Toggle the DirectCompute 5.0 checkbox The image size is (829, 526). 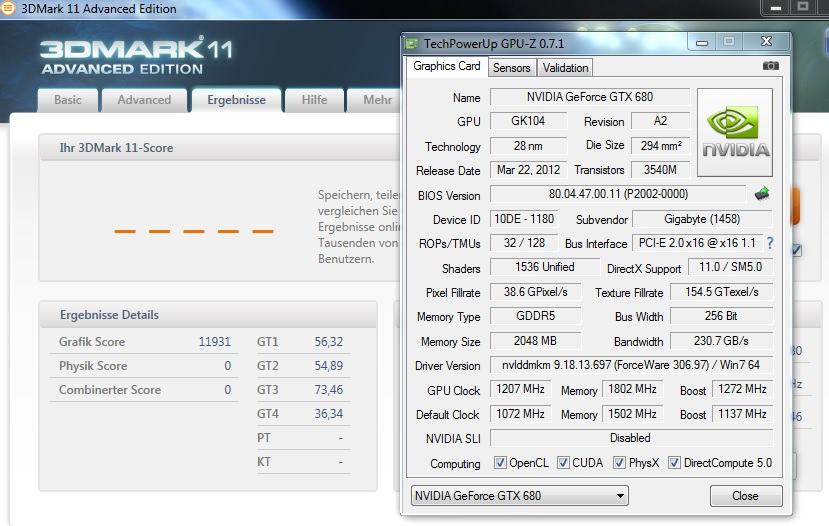674,463
